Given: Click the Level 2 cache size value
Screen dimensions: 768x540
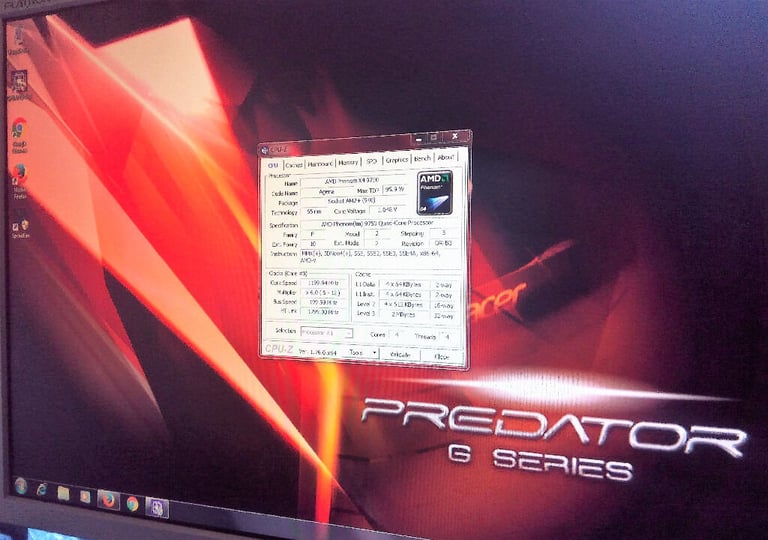Looking at the screenshot, I should (403, 304).
